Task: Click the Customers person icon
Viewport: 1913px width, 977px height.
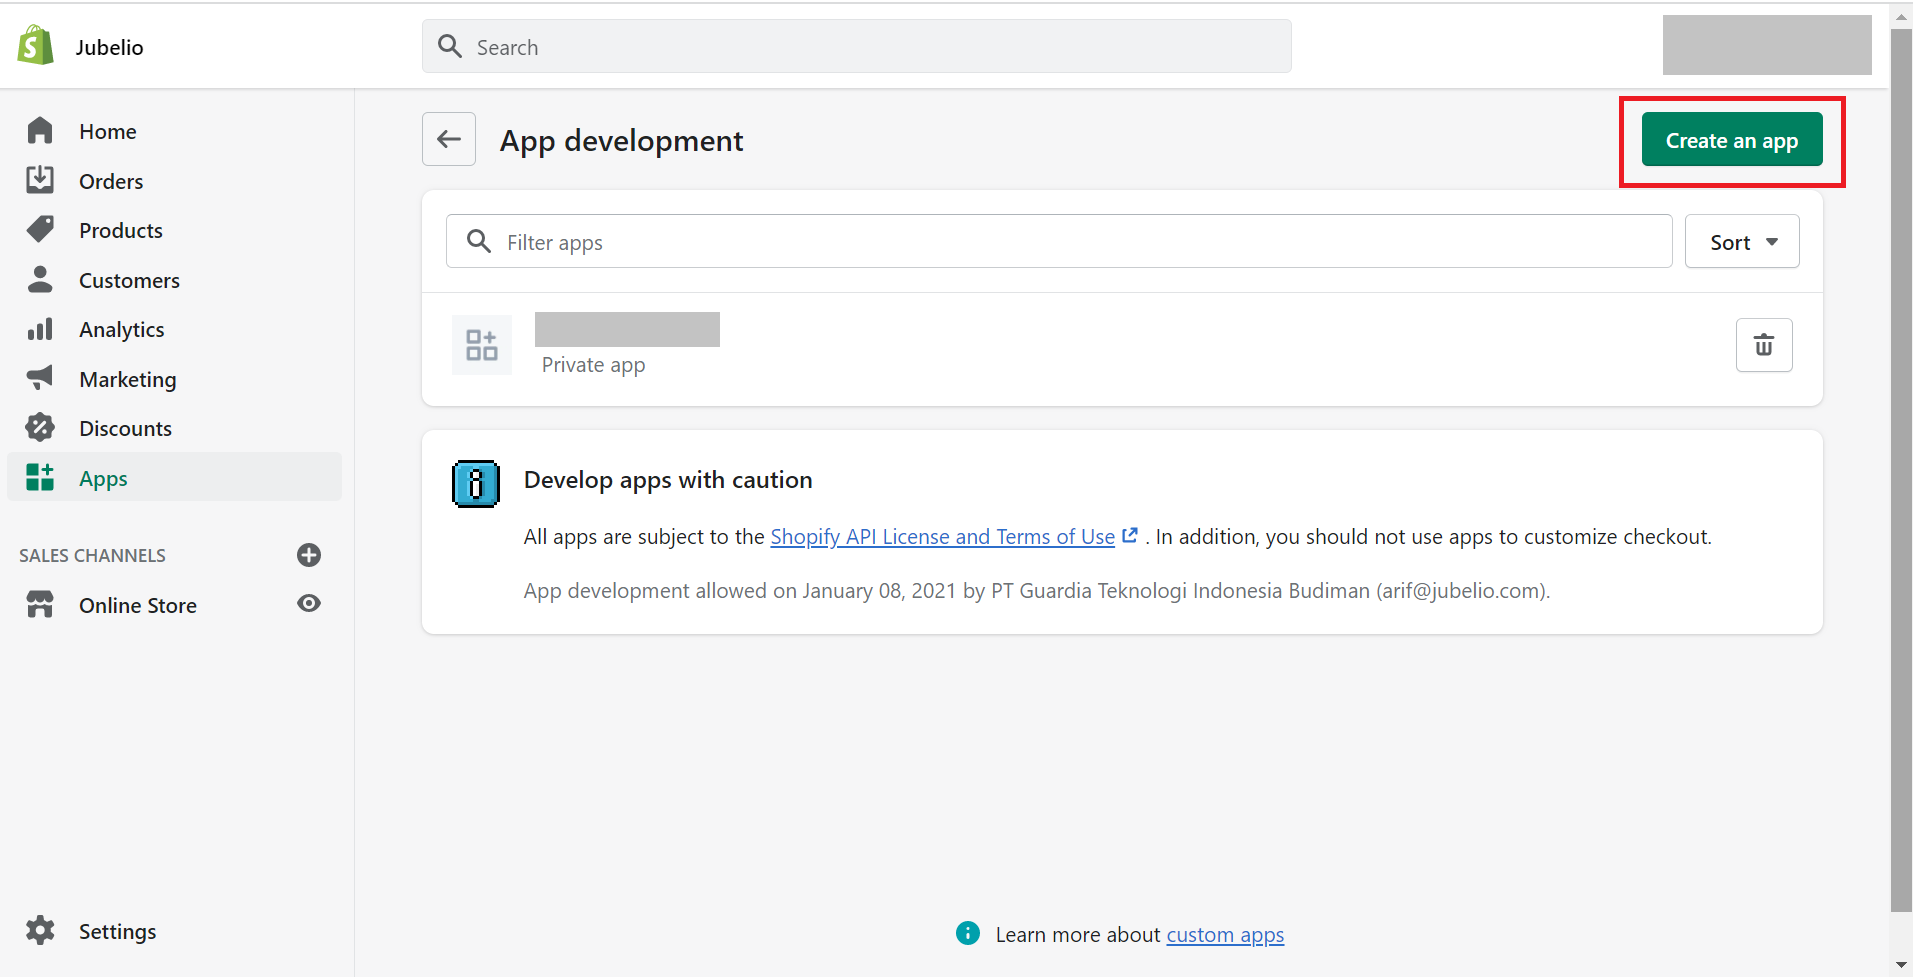Action: (x=40, y=279)
